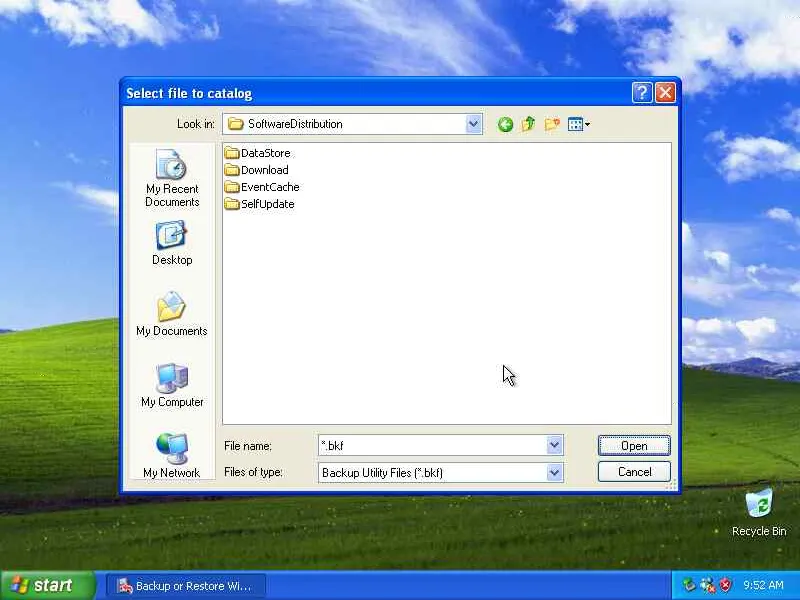Open the View Menu icon dropdown
800x600 pixels.
point(579,124)
